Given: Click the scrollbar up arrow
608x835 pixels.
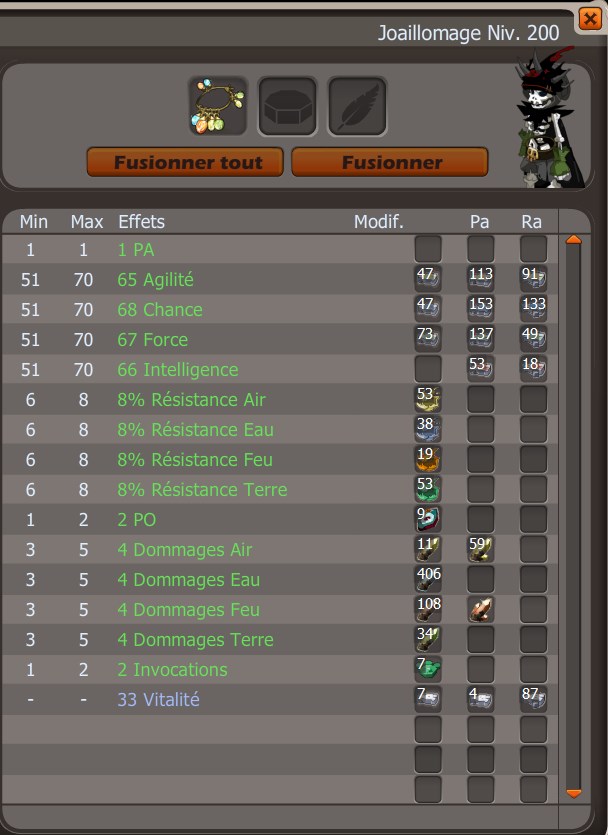Looking at the screenshot, I should click(573, 240).
